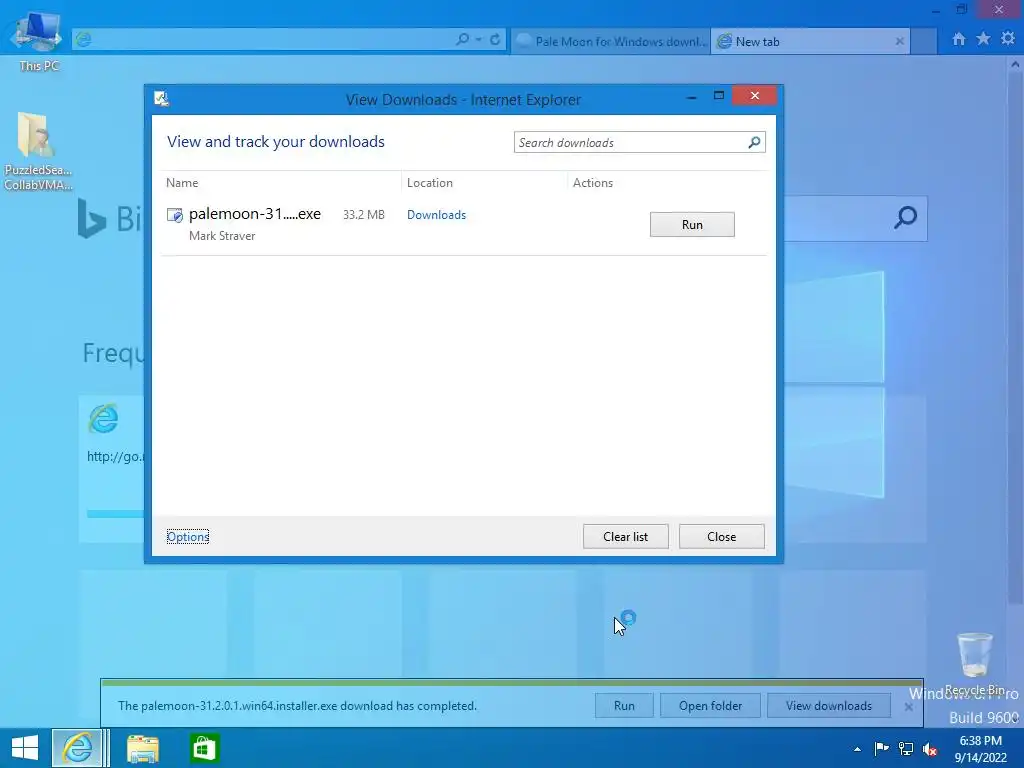This screenshot has height=768, width=1024.
Task: Open a new blank tab button
Action: click(x=924, y=41)
